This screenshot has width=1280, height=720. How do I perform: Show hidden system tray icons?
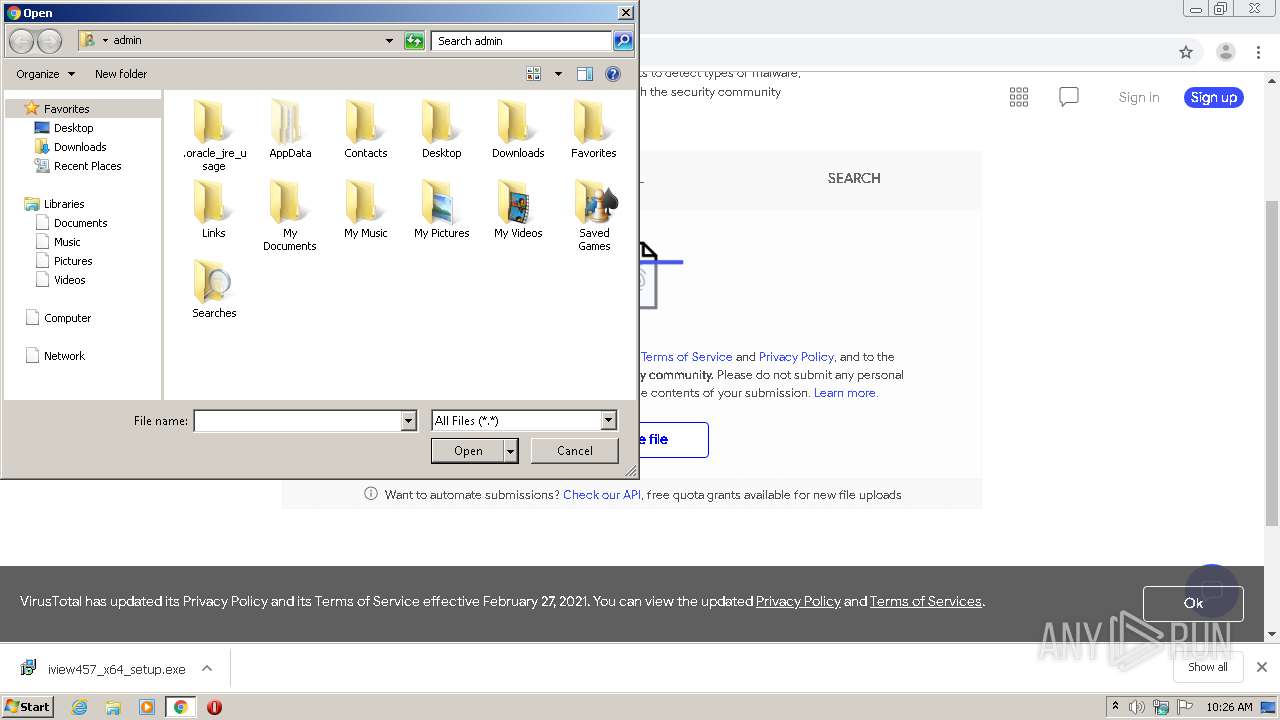[x=1115, y=707]
